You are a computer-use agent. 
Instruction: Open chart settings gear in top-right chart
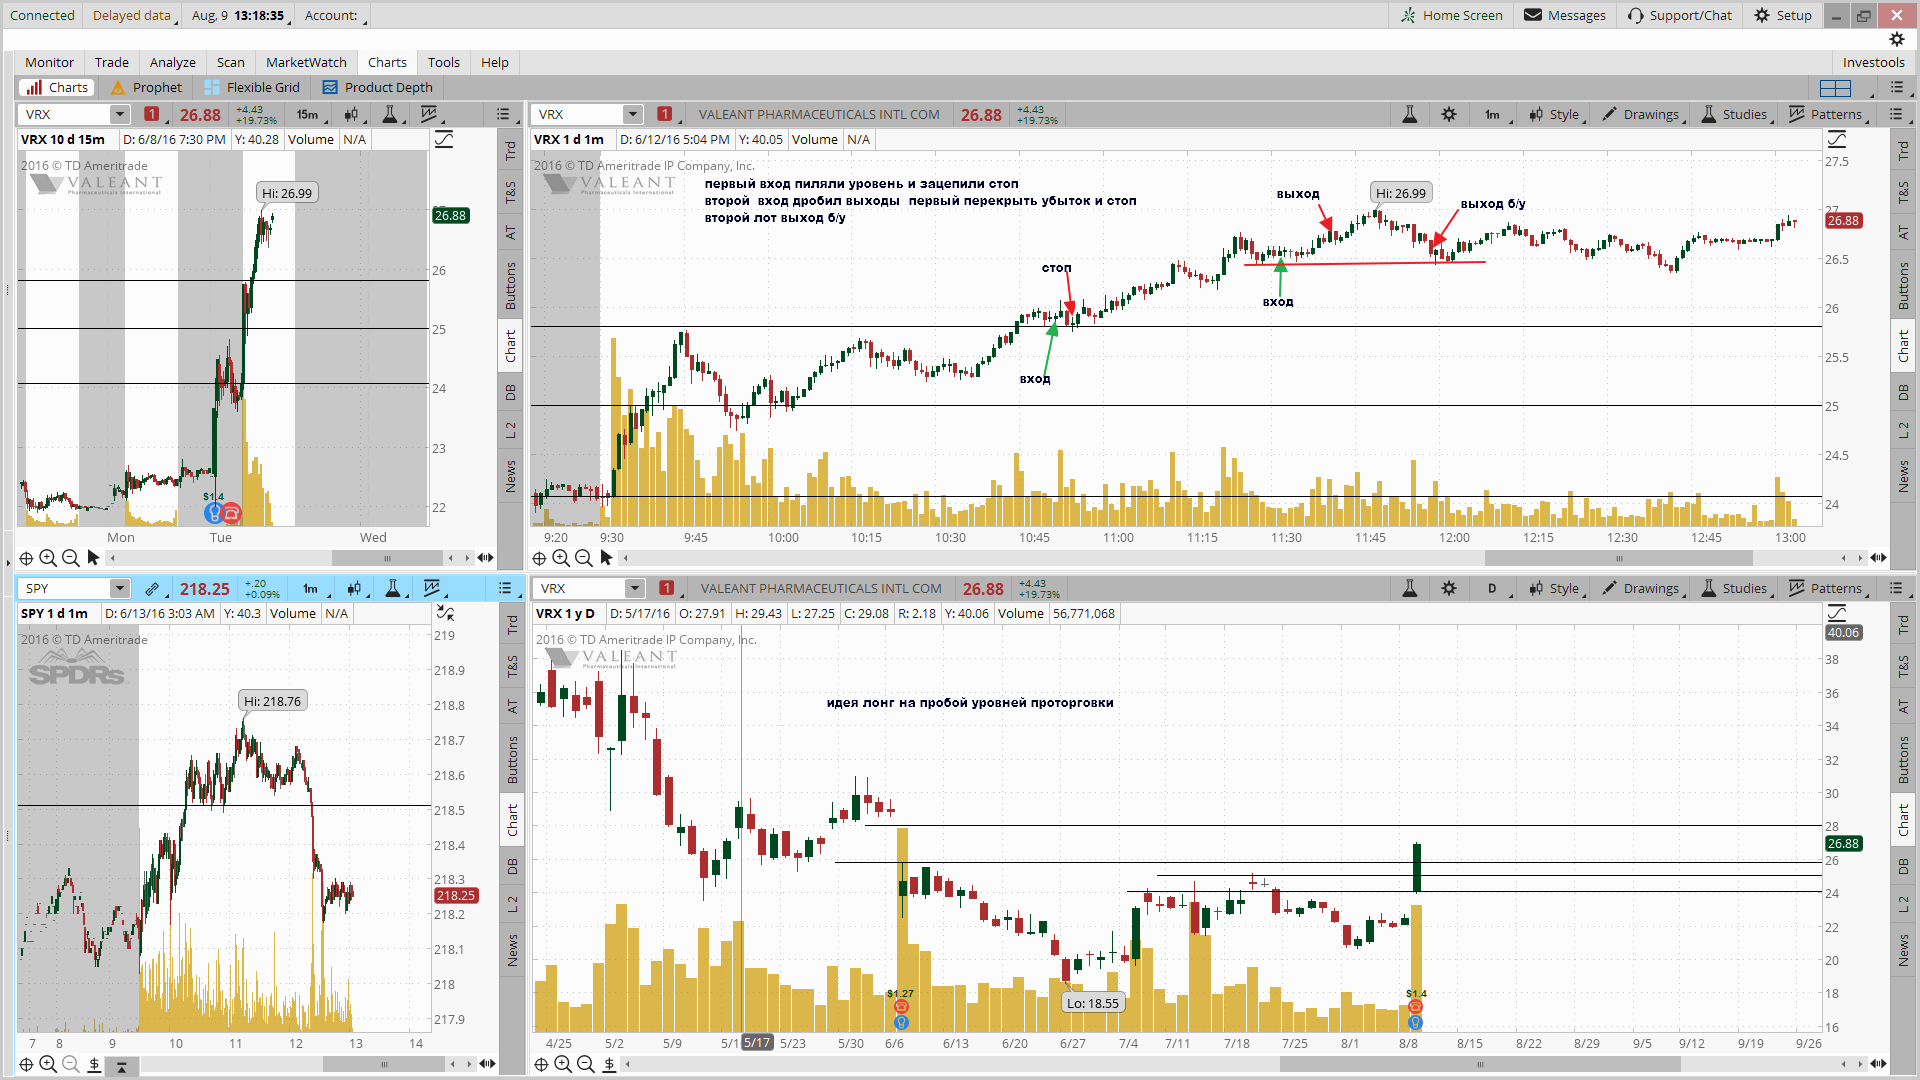(x=1449, y=114)
